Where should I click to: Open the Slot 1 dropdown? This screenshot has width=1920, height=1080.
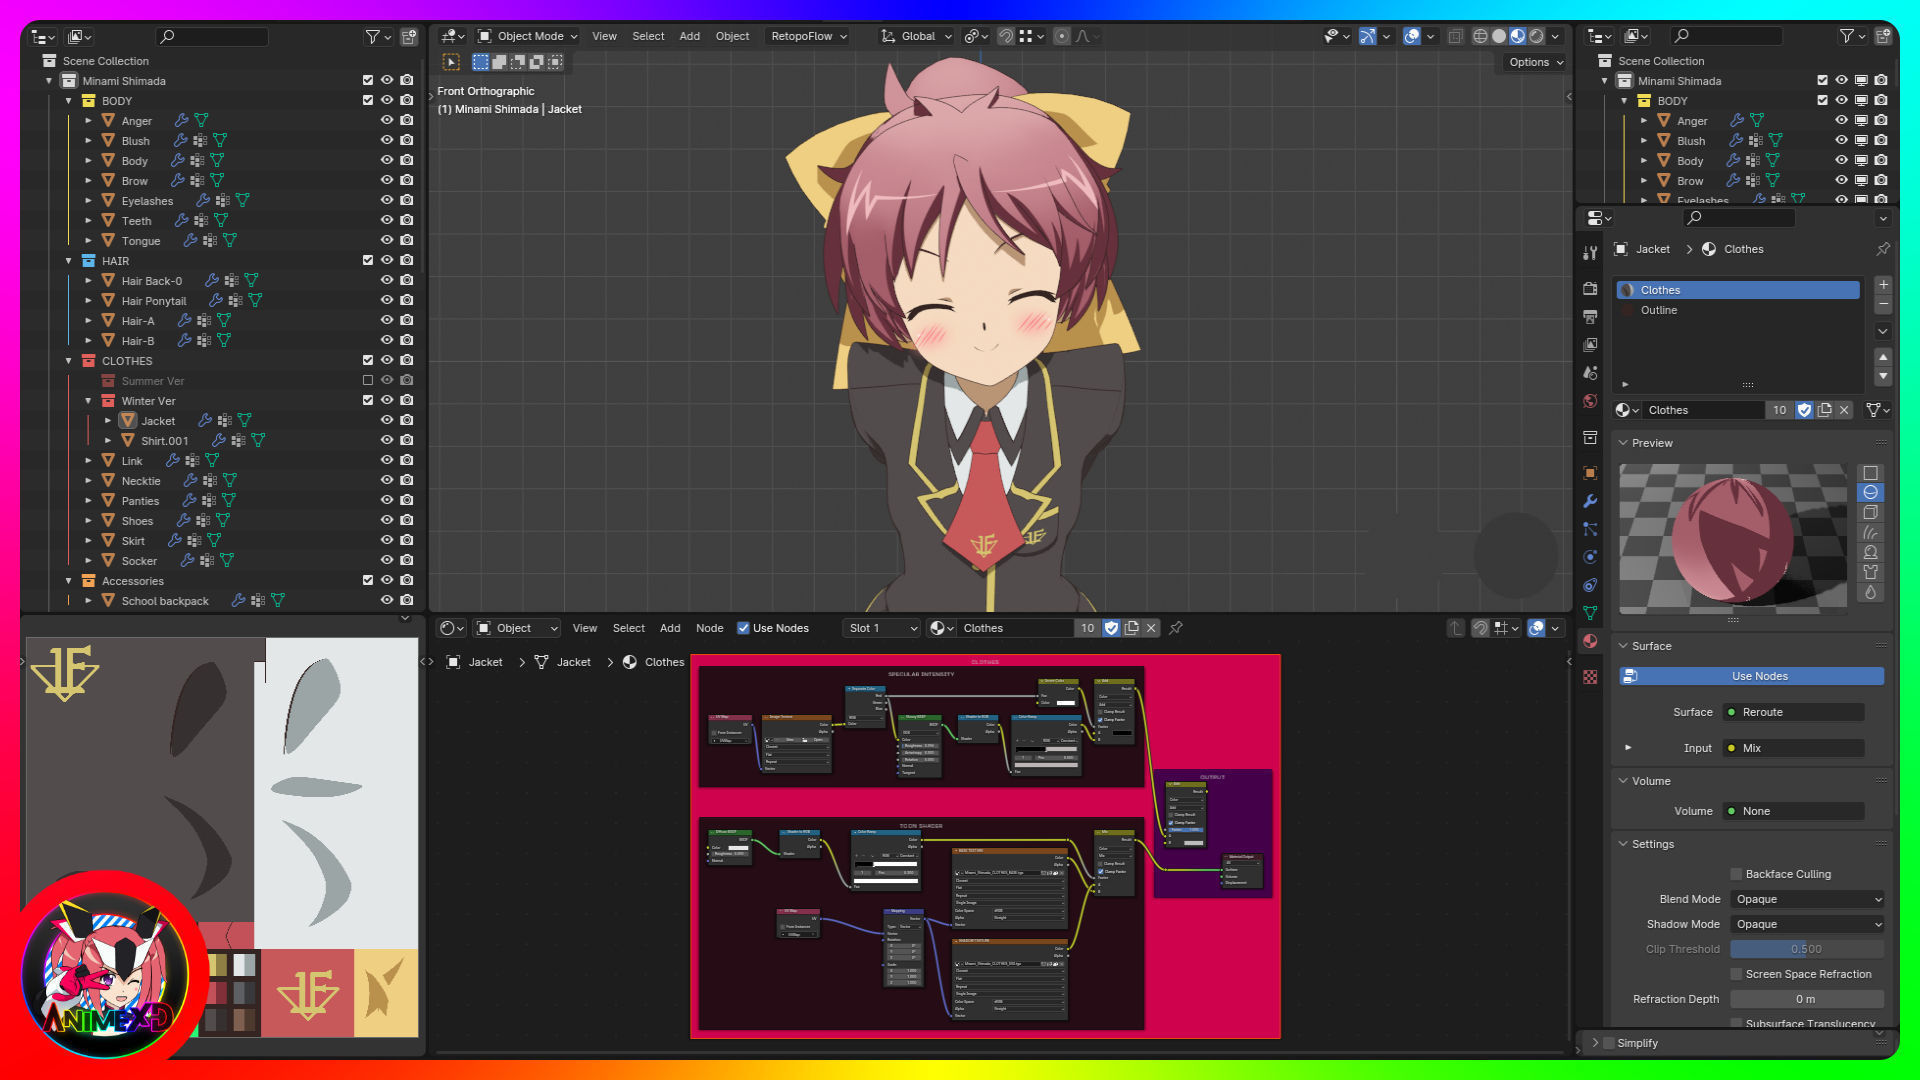click(x=881, y=628)
